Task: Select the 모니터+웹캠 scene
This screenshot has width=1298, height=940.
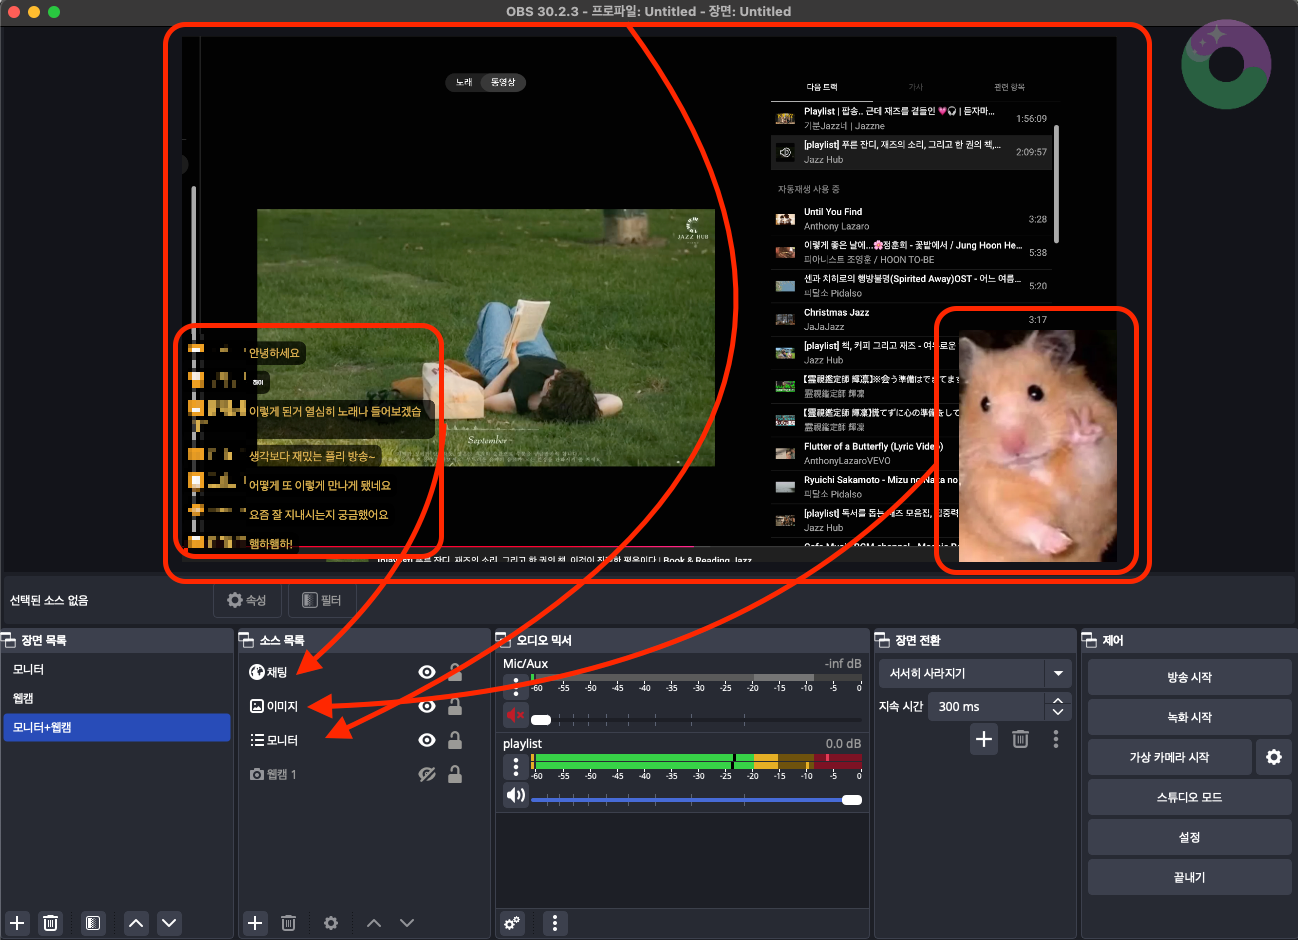Action: coord(117,727)
